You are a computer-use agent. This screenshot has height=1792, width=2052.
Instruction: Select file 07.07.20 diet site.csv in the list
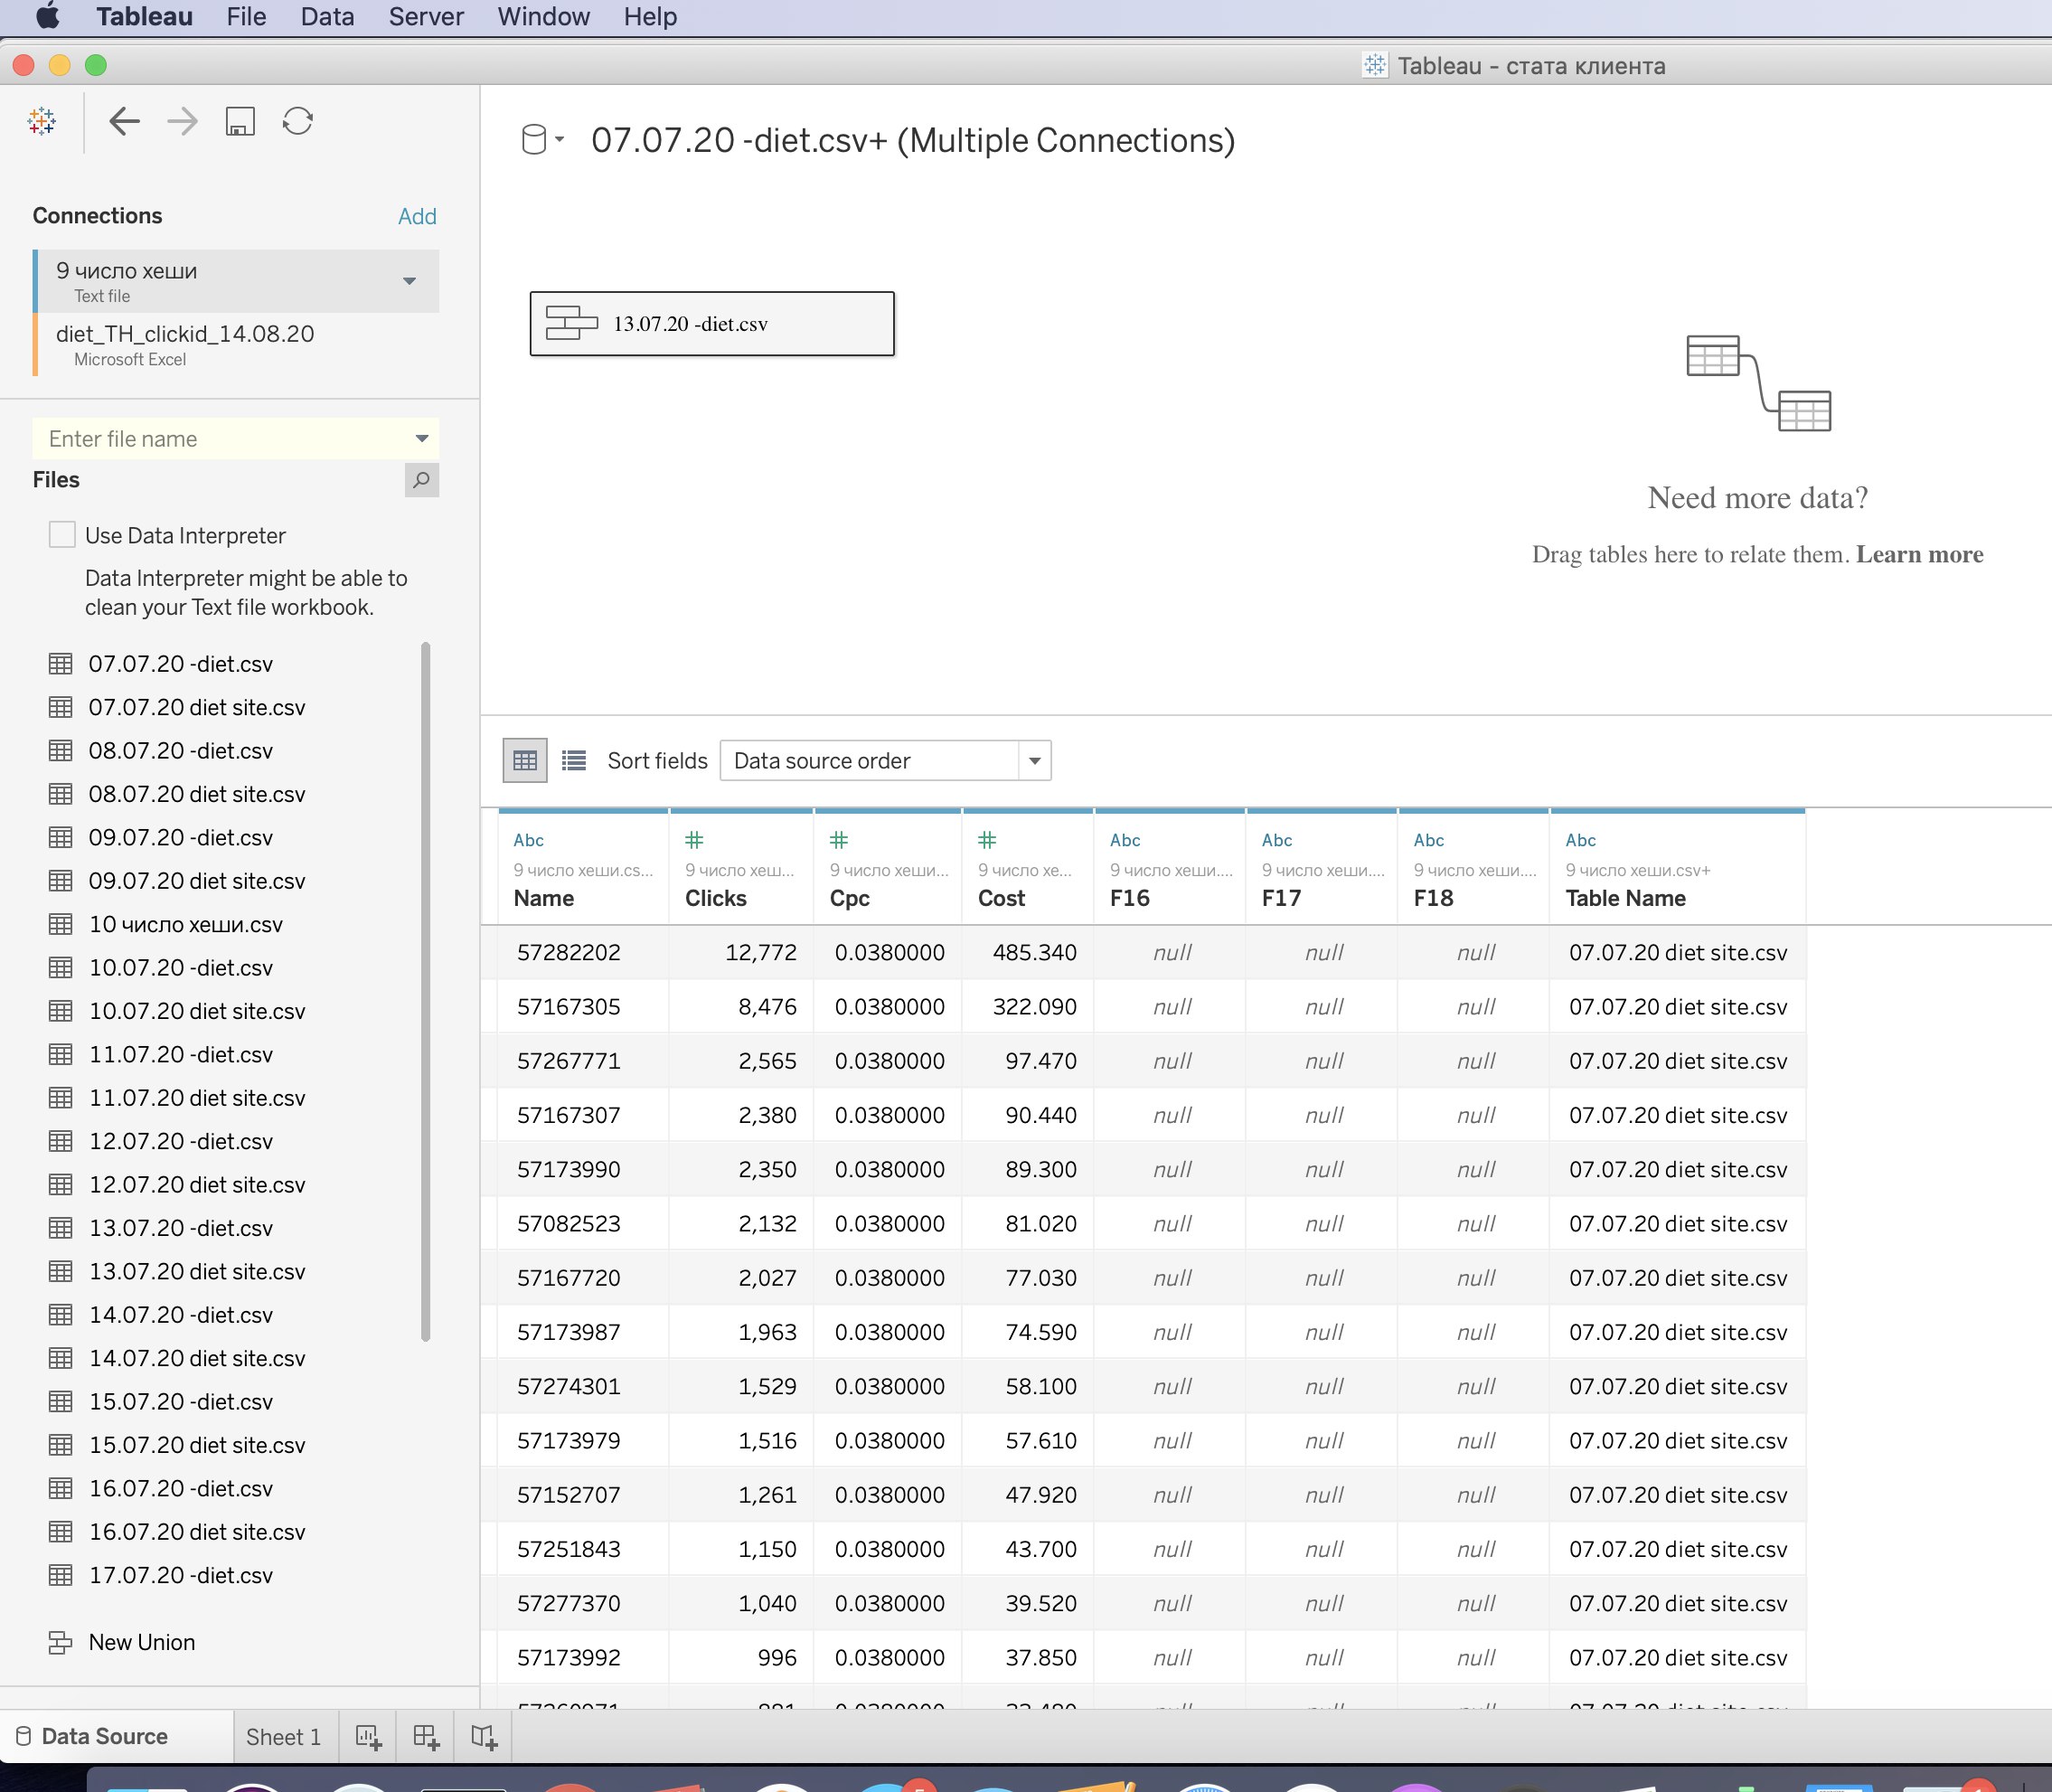[197, 707]
